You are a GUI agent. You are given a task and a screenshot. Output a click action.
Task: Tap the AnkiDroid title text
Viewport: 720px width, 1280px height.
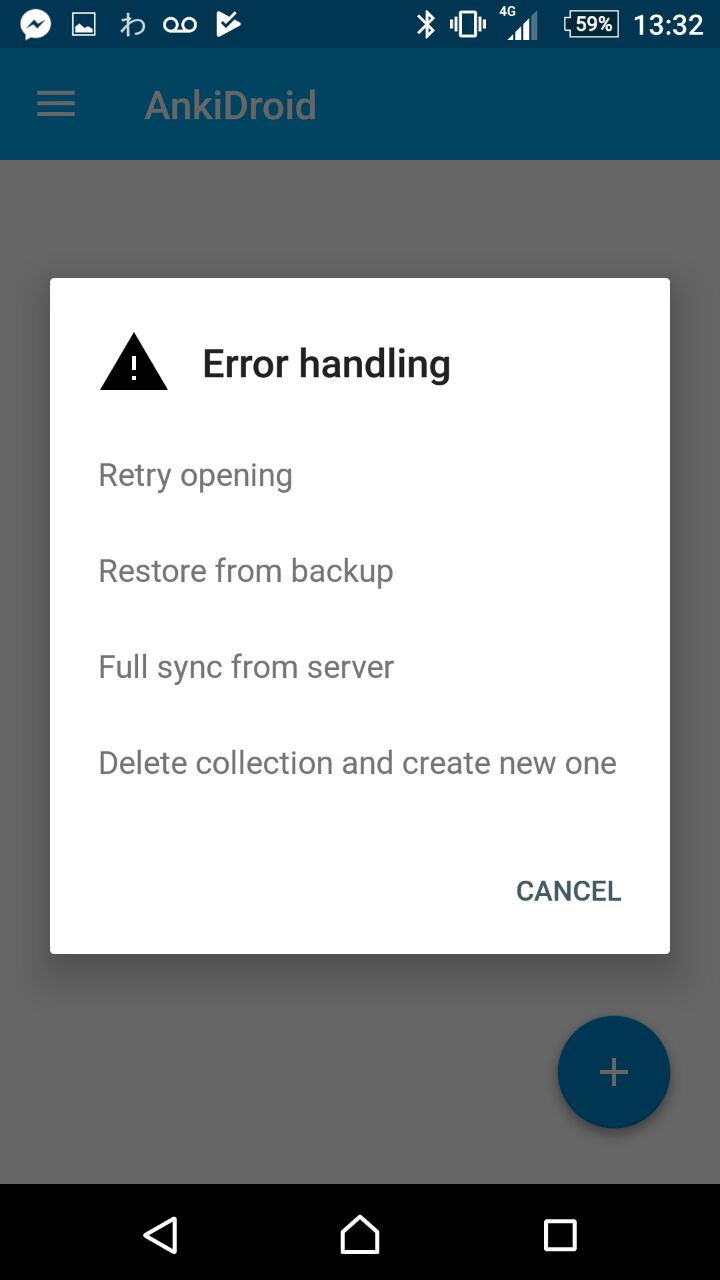click(x=231, y=105)
